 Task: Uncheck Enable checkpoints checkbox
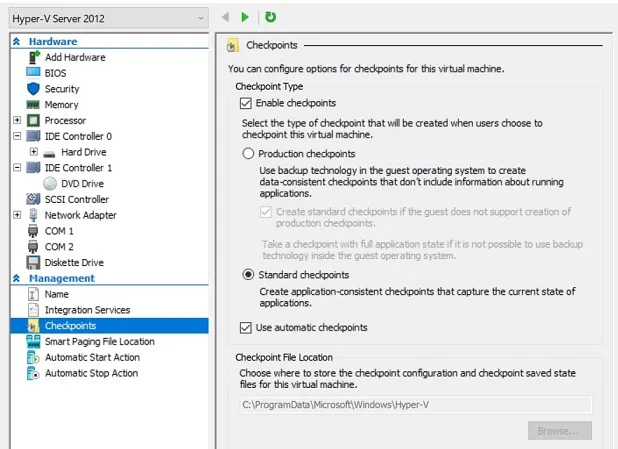[246, 103]
